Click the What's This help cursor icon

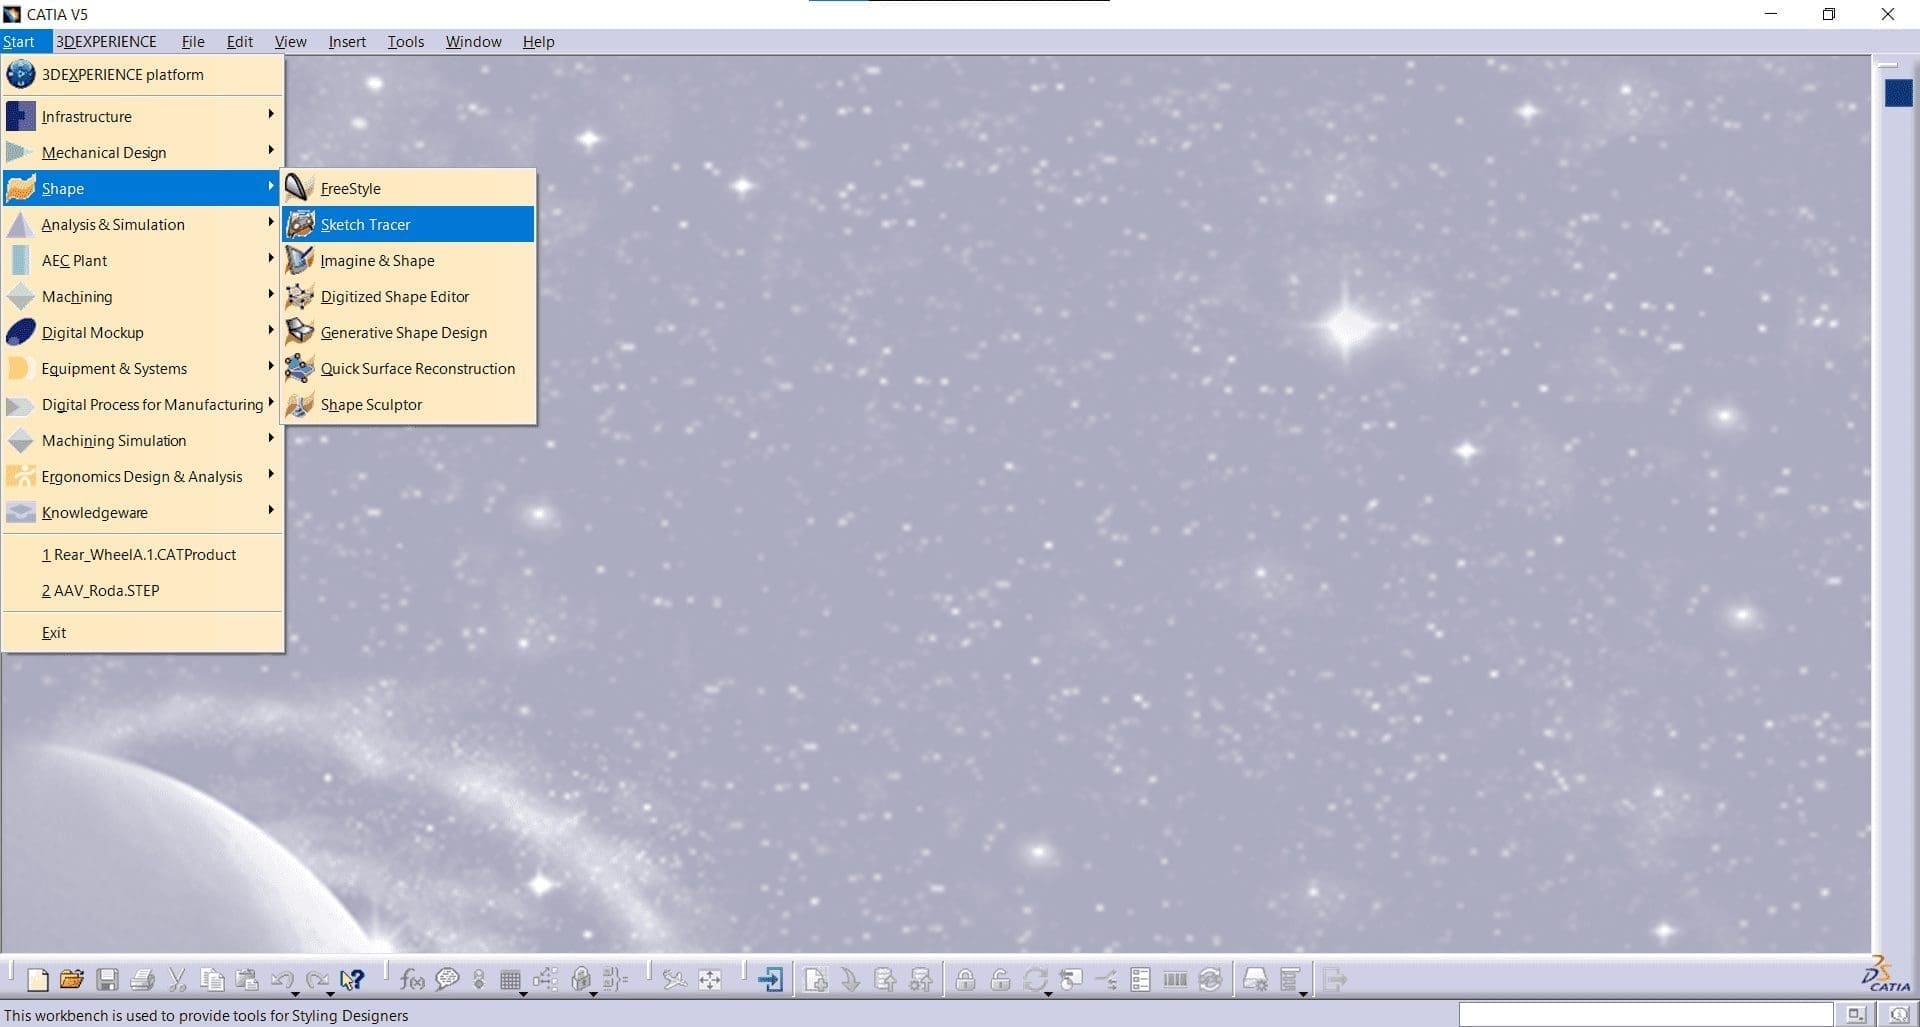(x=352, y=980)
